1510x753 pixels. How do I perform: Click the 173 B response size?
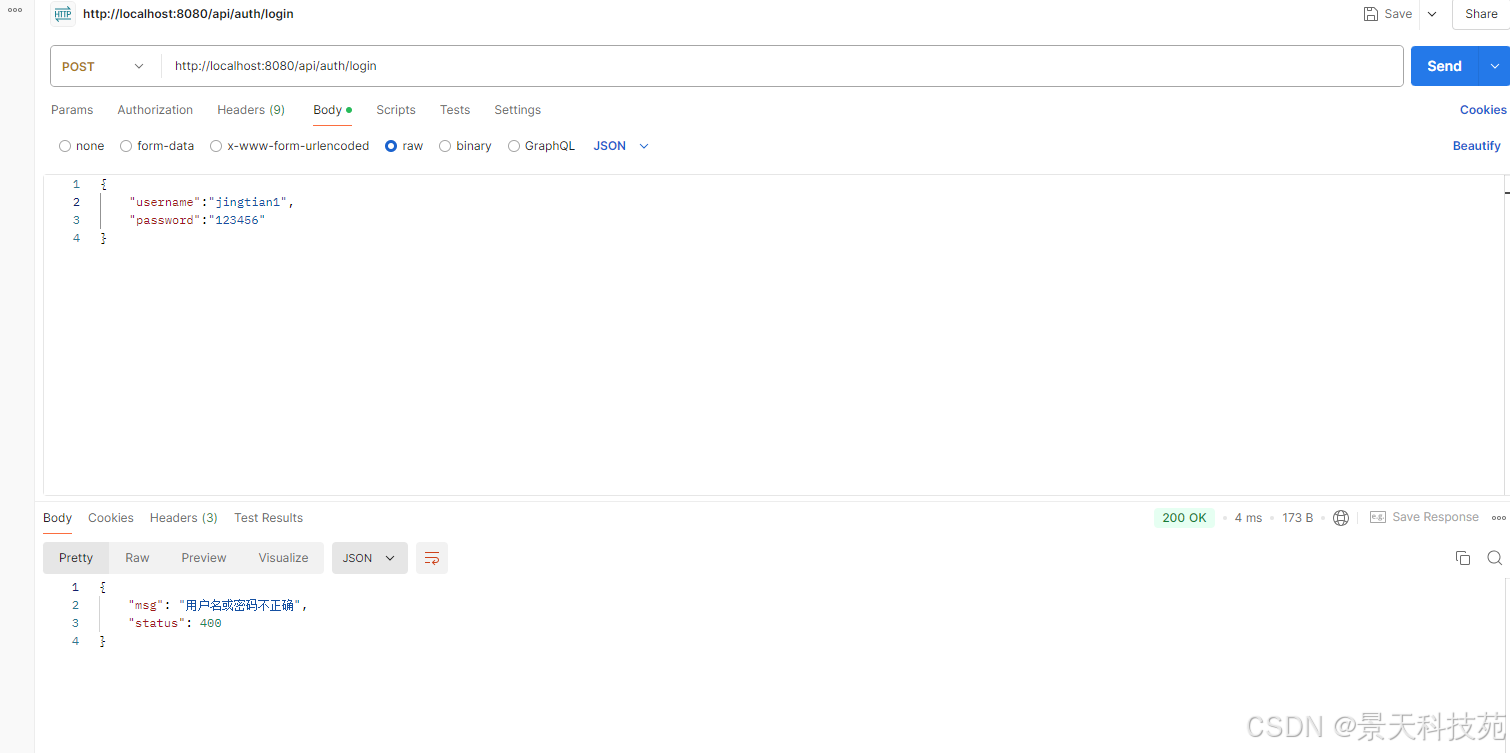(1298, 518)
